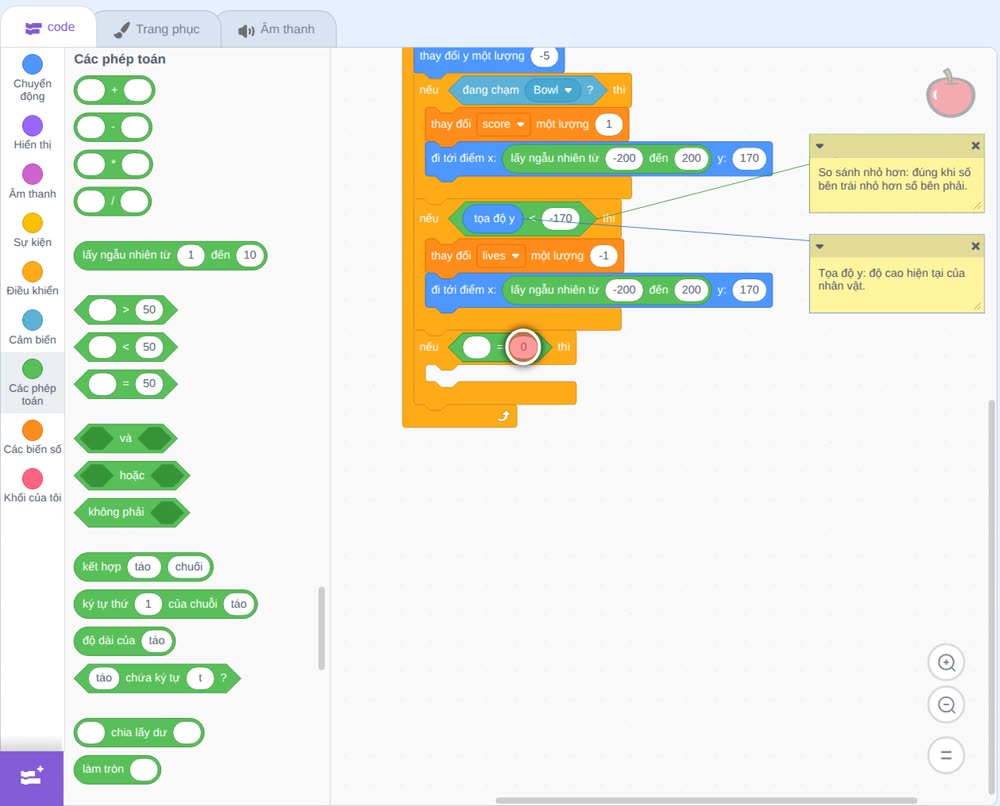This screenshot has width=1000, height=806.
Task: Choose the Điều khiển block category
Action: coord(33,279)
